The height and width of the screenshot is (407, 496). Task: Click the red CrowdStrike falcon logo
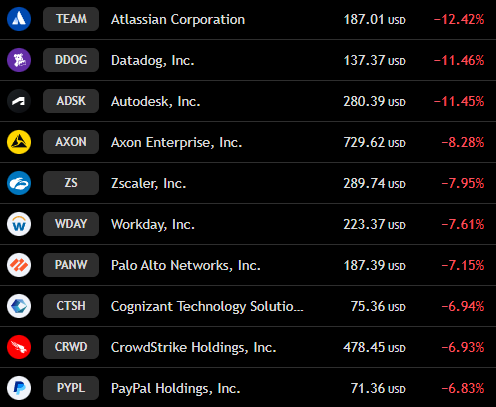coord(19,347)
